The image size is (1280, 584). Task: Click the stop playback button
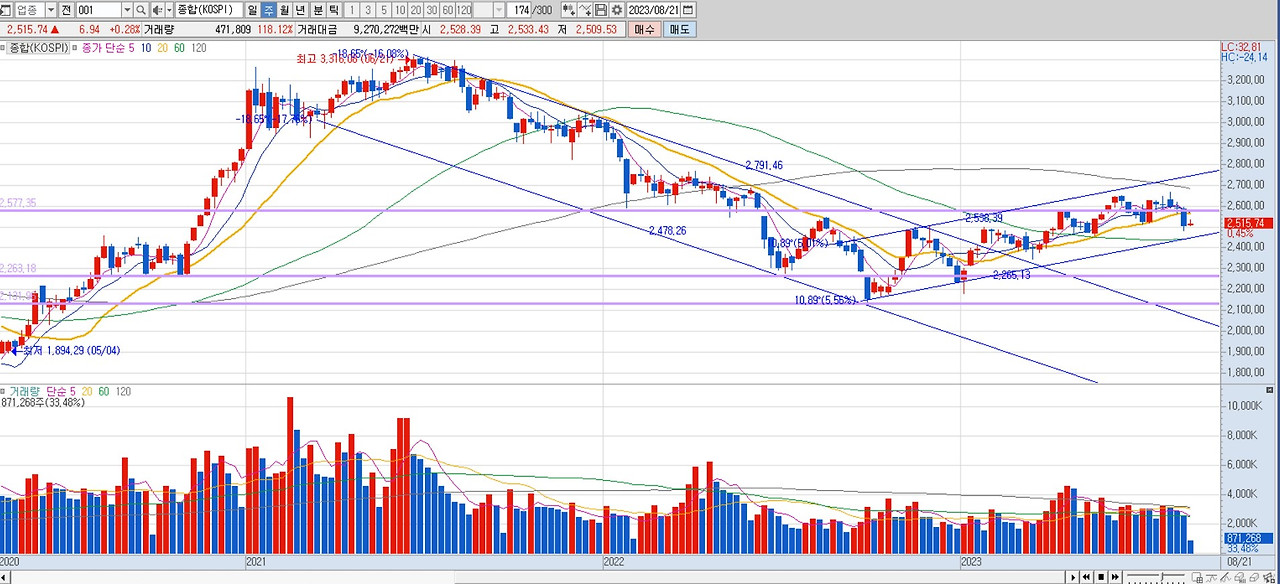point(1101,577)
